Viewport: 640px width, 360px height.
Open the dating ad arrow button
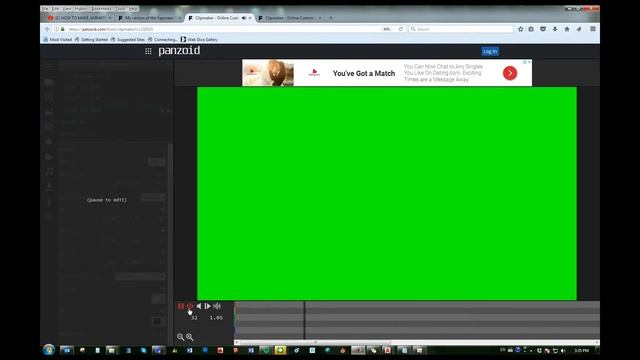coord(510,73)
